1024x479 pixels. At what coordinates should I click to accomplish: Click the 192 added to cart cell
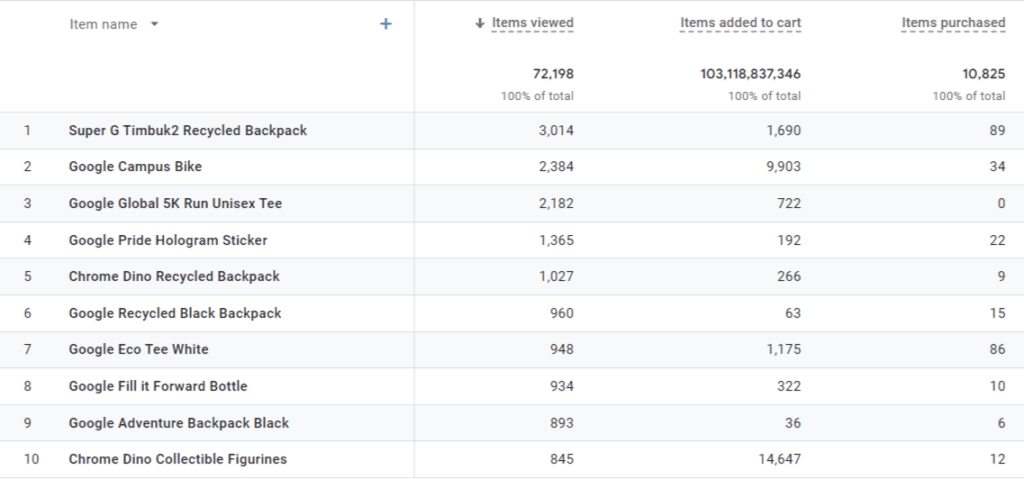pos(789,240)
